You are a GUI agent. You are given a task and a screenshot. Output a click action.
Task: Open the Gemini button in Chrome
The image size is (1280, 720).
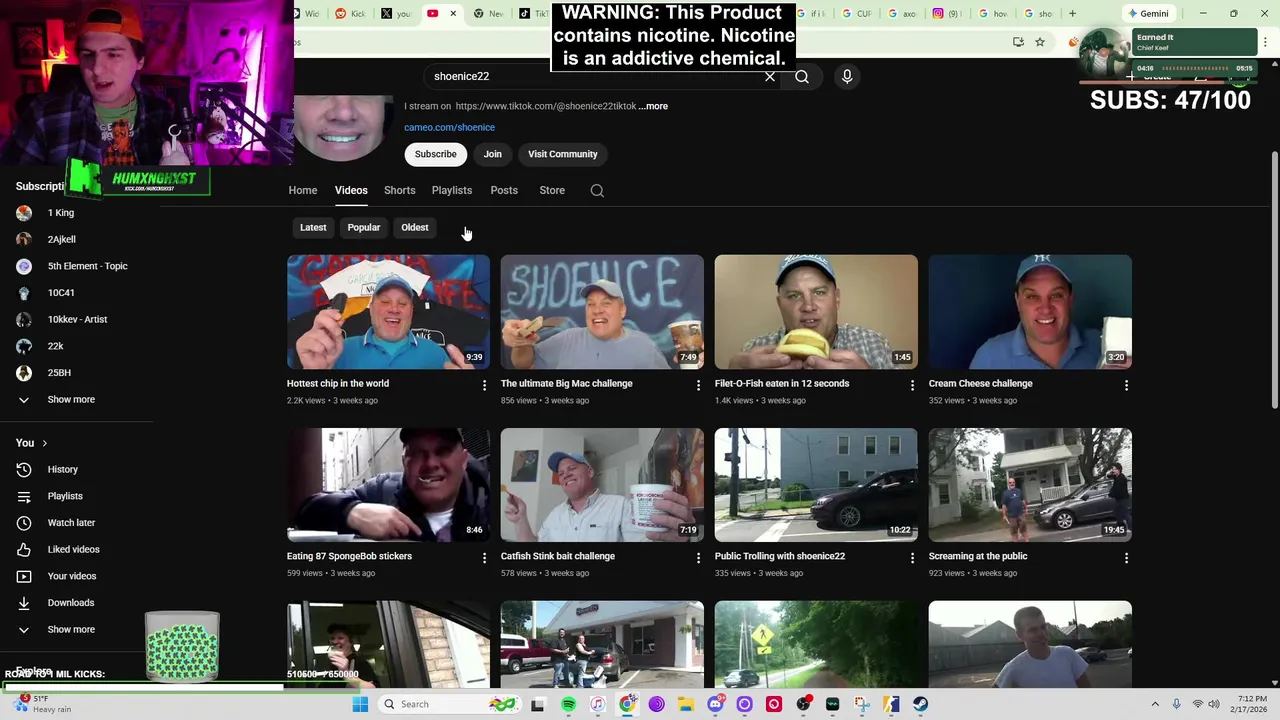click(1148, 13)
